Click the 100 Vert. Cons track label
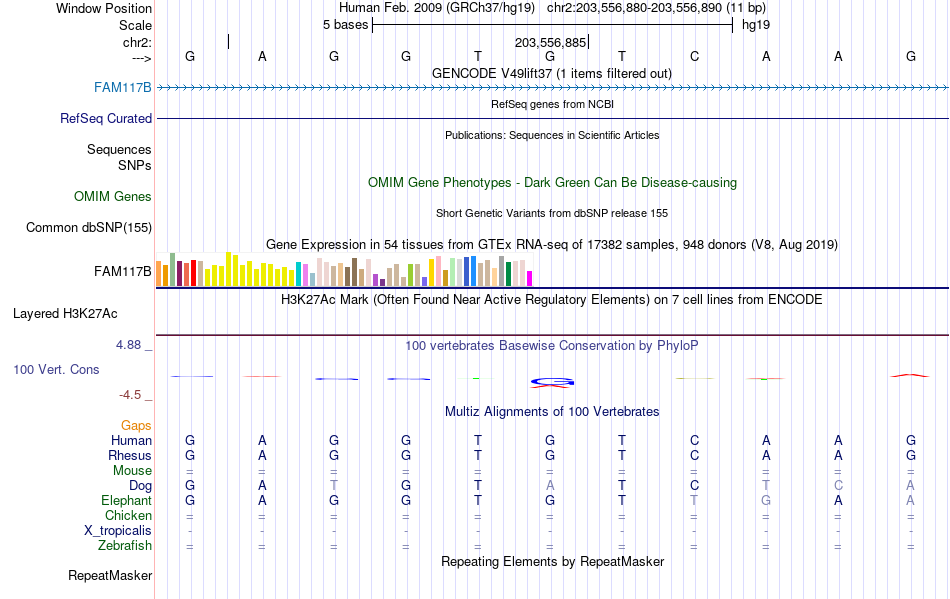The height and width of the screenshot is (599, 950). [56, 369]
